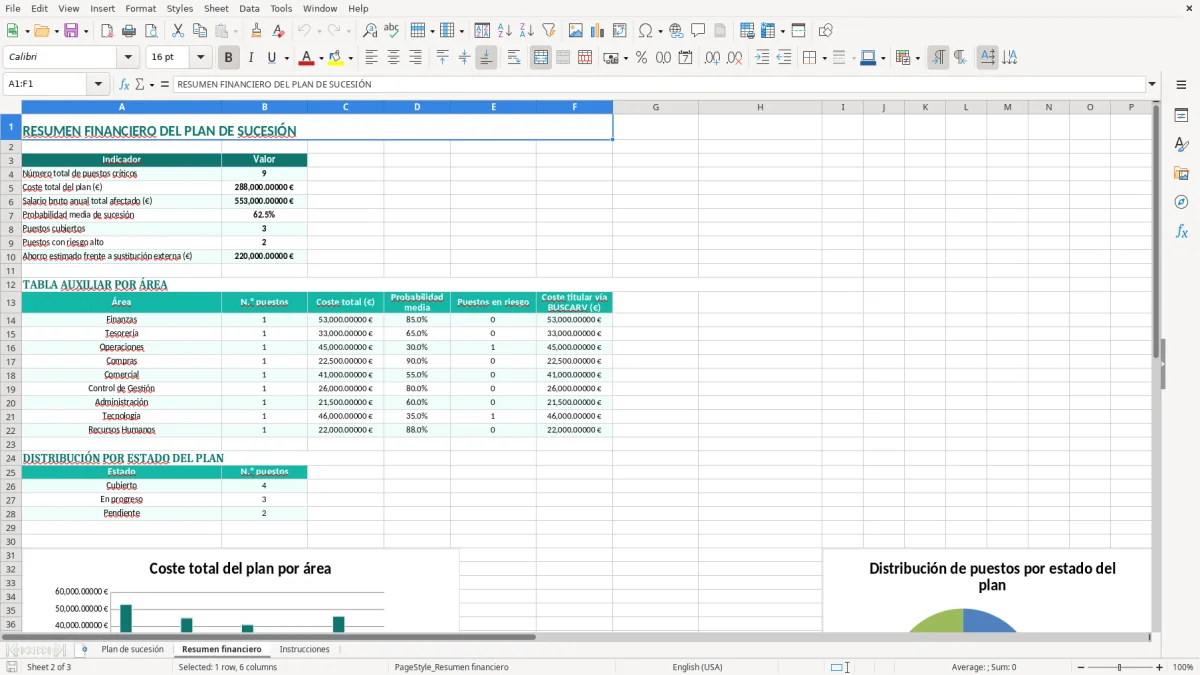Open the sidebar Navigator panel
Screen dimensions: 1200x675
click(1181, 202)
